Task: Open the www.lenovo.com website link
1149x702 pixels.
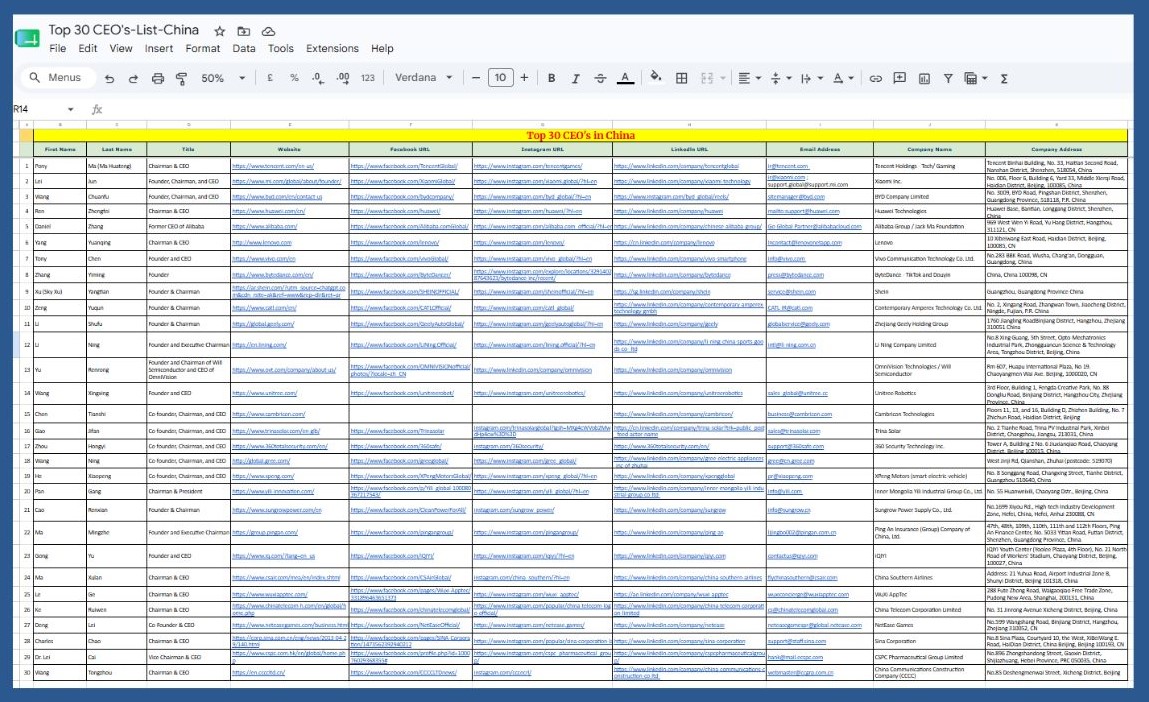Action: click(262, 243)
